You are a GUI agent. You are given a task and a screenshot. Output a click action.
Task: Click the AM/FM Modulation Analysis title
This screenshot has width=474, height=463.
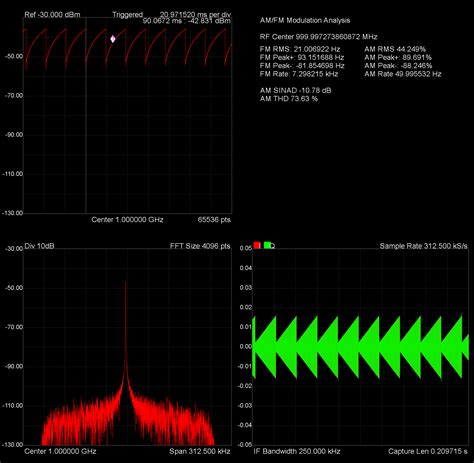pyautogui.click(x=305, y=20)
